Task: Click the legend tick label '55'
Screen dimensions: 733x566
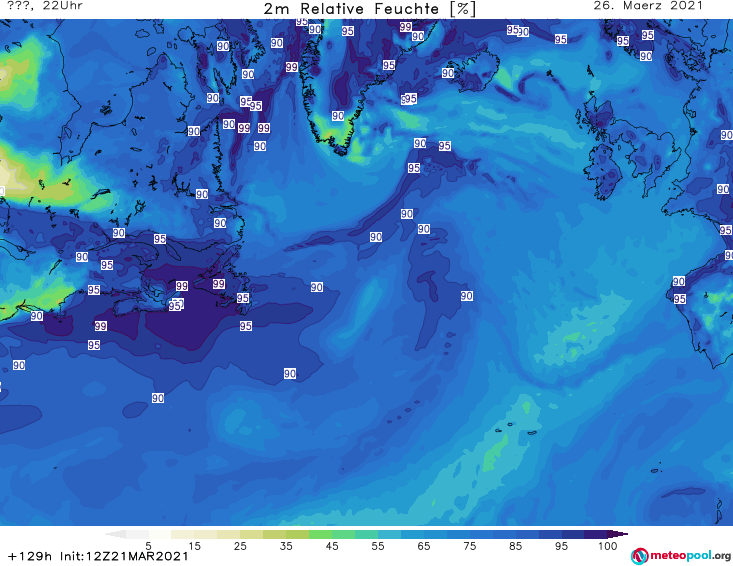Action: pos(378,546)
